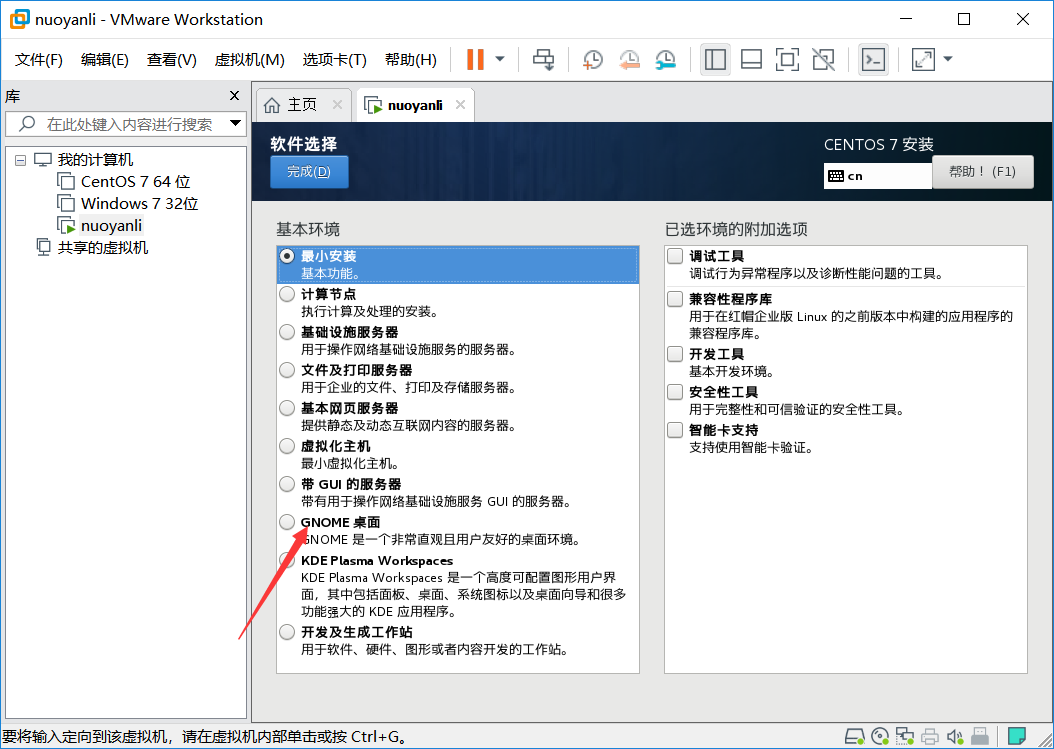Click the network adapter status bar icon

point(904,735)
